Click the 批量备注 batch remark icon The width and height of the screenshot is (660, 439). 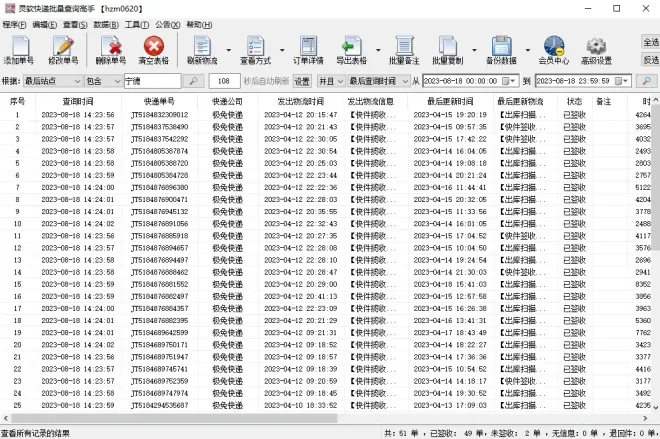[404, 49]
